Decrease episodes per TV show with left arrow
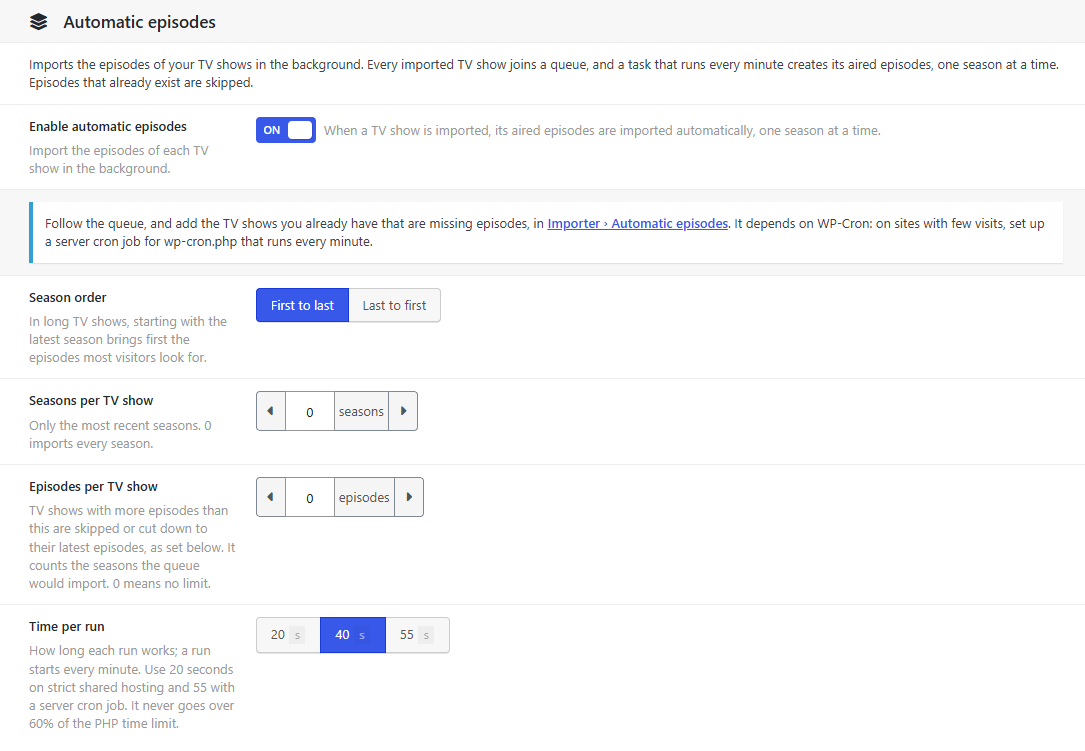1085x751 pixels. coord(271,497)
